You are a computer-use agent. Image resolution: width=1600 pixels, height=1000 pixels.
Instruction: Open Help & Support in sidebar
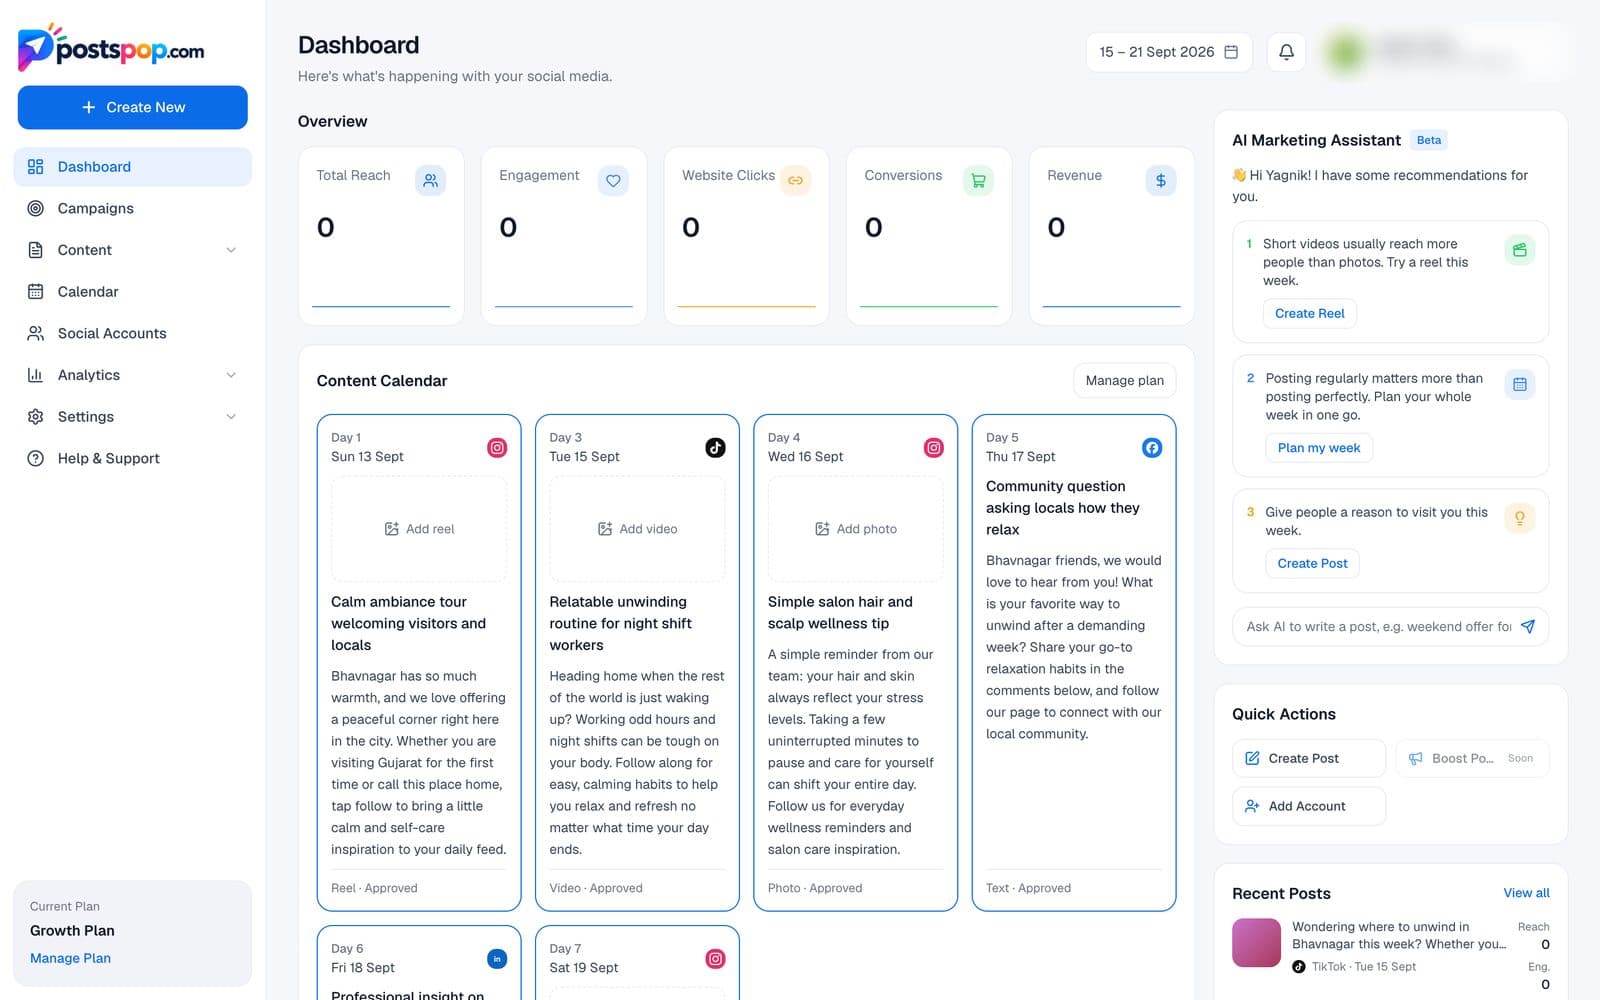pos(132,458)
